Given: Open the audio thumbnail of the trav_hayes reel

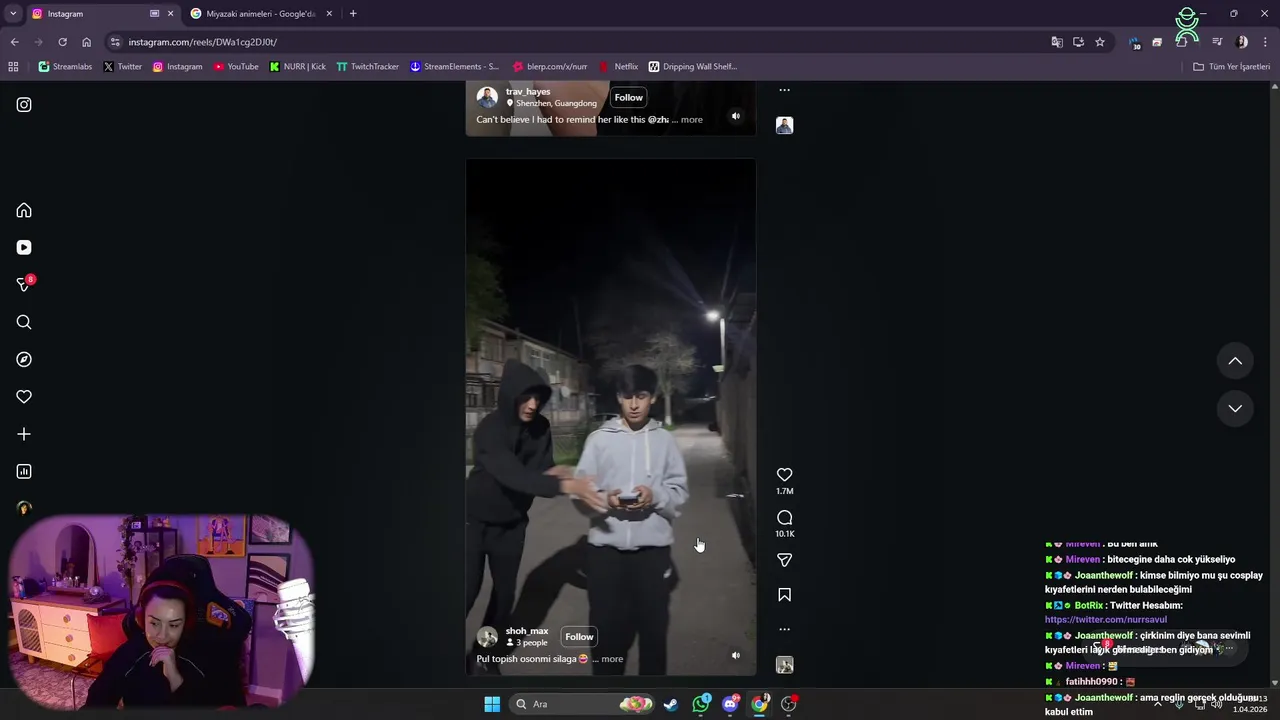Looking at the screenshot, I should pyautogui.click(x=784, y=125).
